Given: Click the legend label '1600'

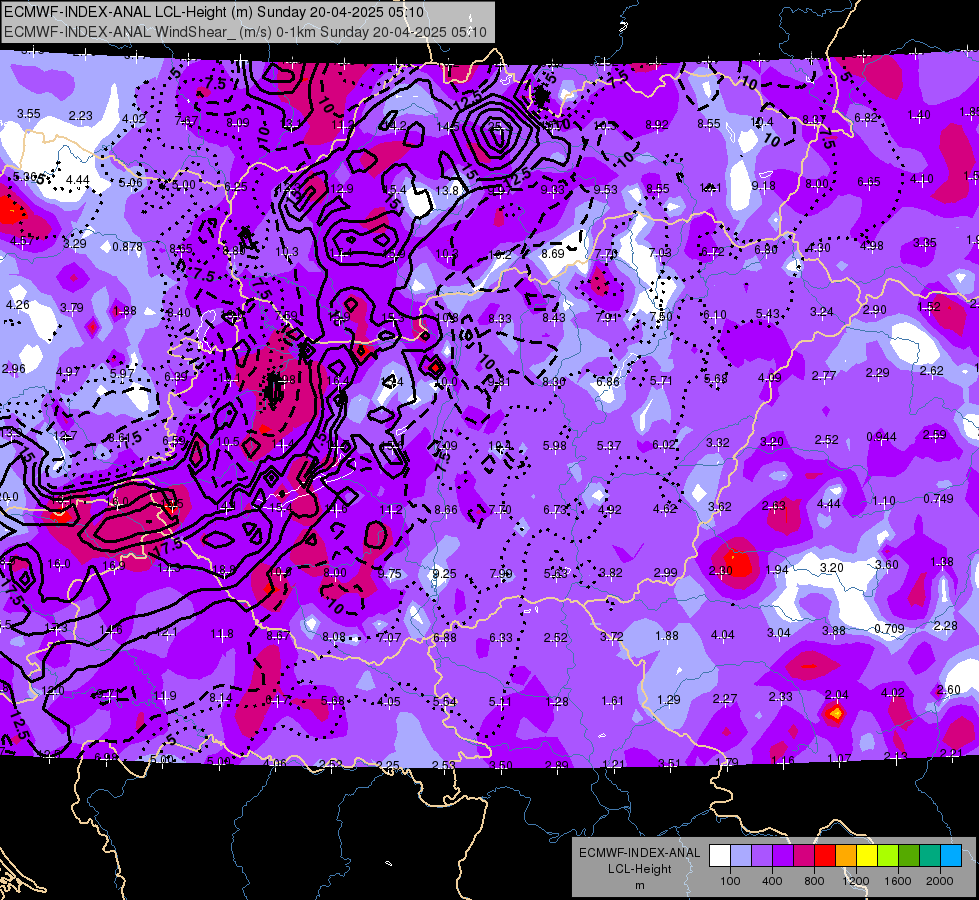Looking at the screenshot, I should tap(897, 881).
